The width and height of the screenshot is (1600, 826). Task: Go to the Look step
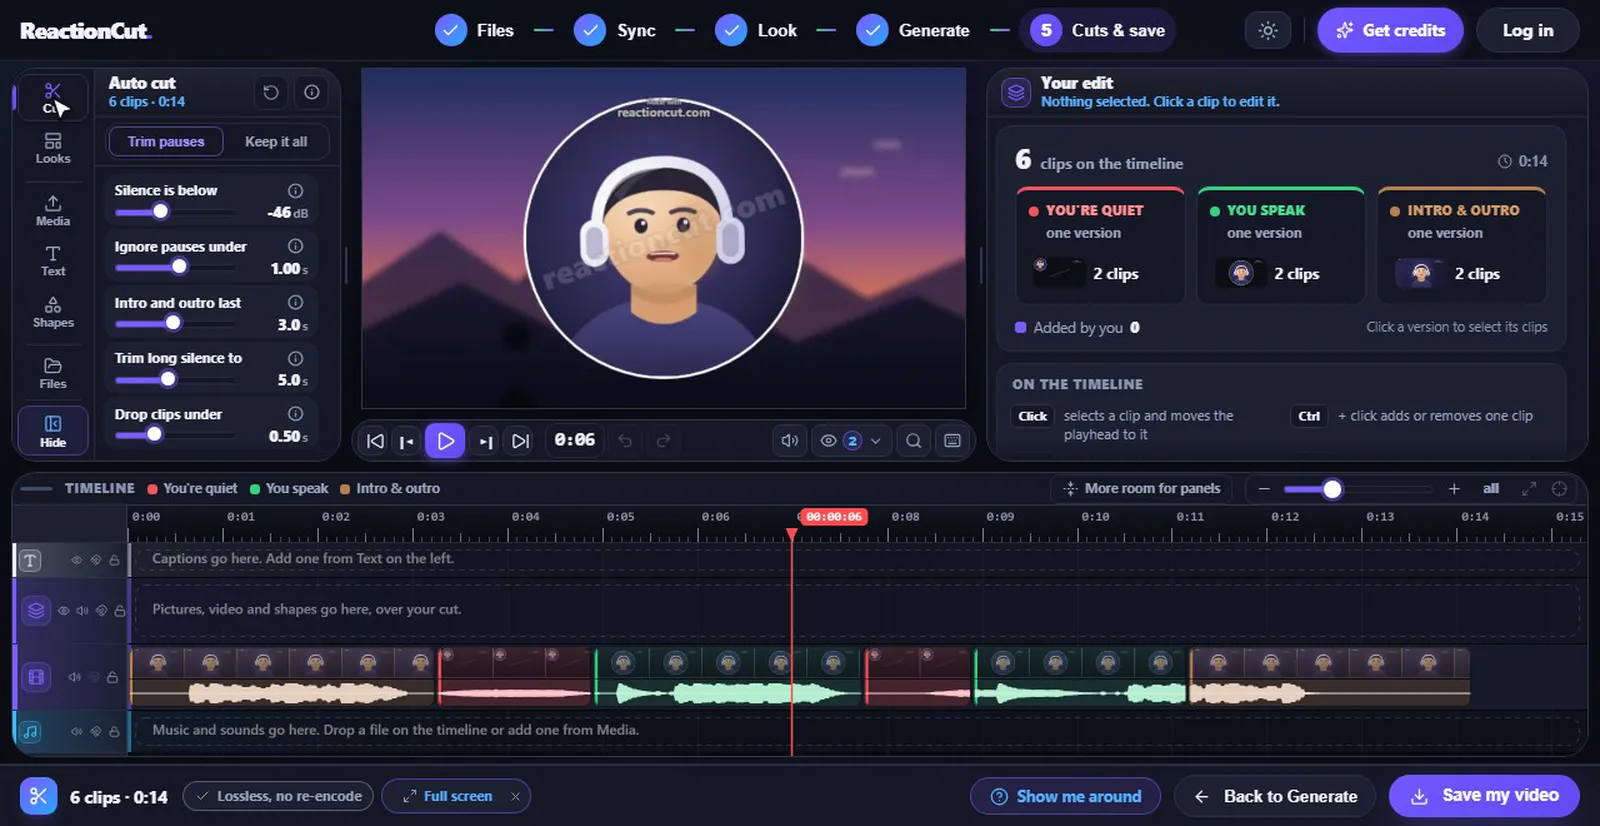point(756,31)
